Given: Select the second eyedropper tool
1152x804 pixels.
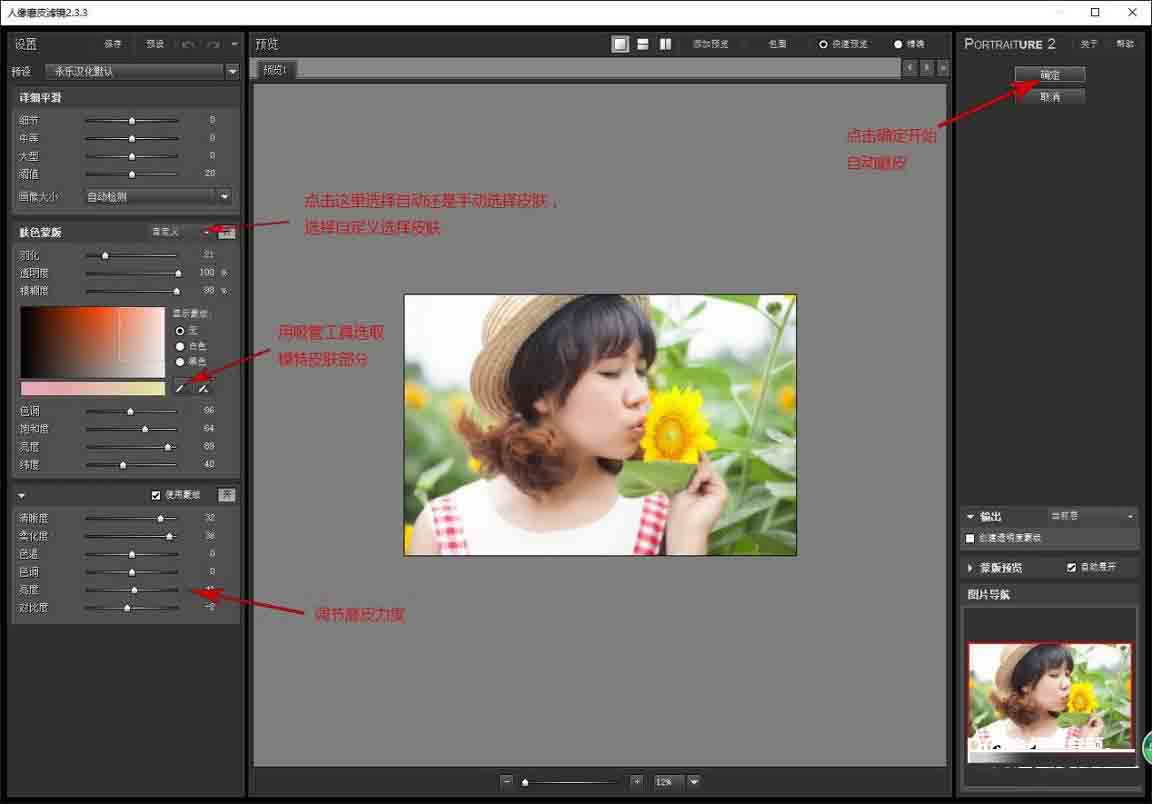Looking at the screenshot, I should coord(203,388).
